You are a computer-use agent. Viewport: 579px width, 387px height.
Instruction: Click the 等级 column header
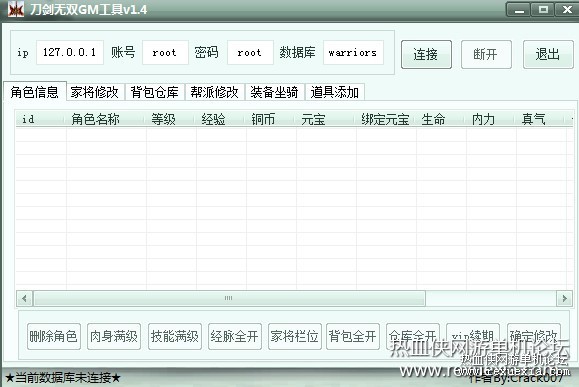[171, 119]
